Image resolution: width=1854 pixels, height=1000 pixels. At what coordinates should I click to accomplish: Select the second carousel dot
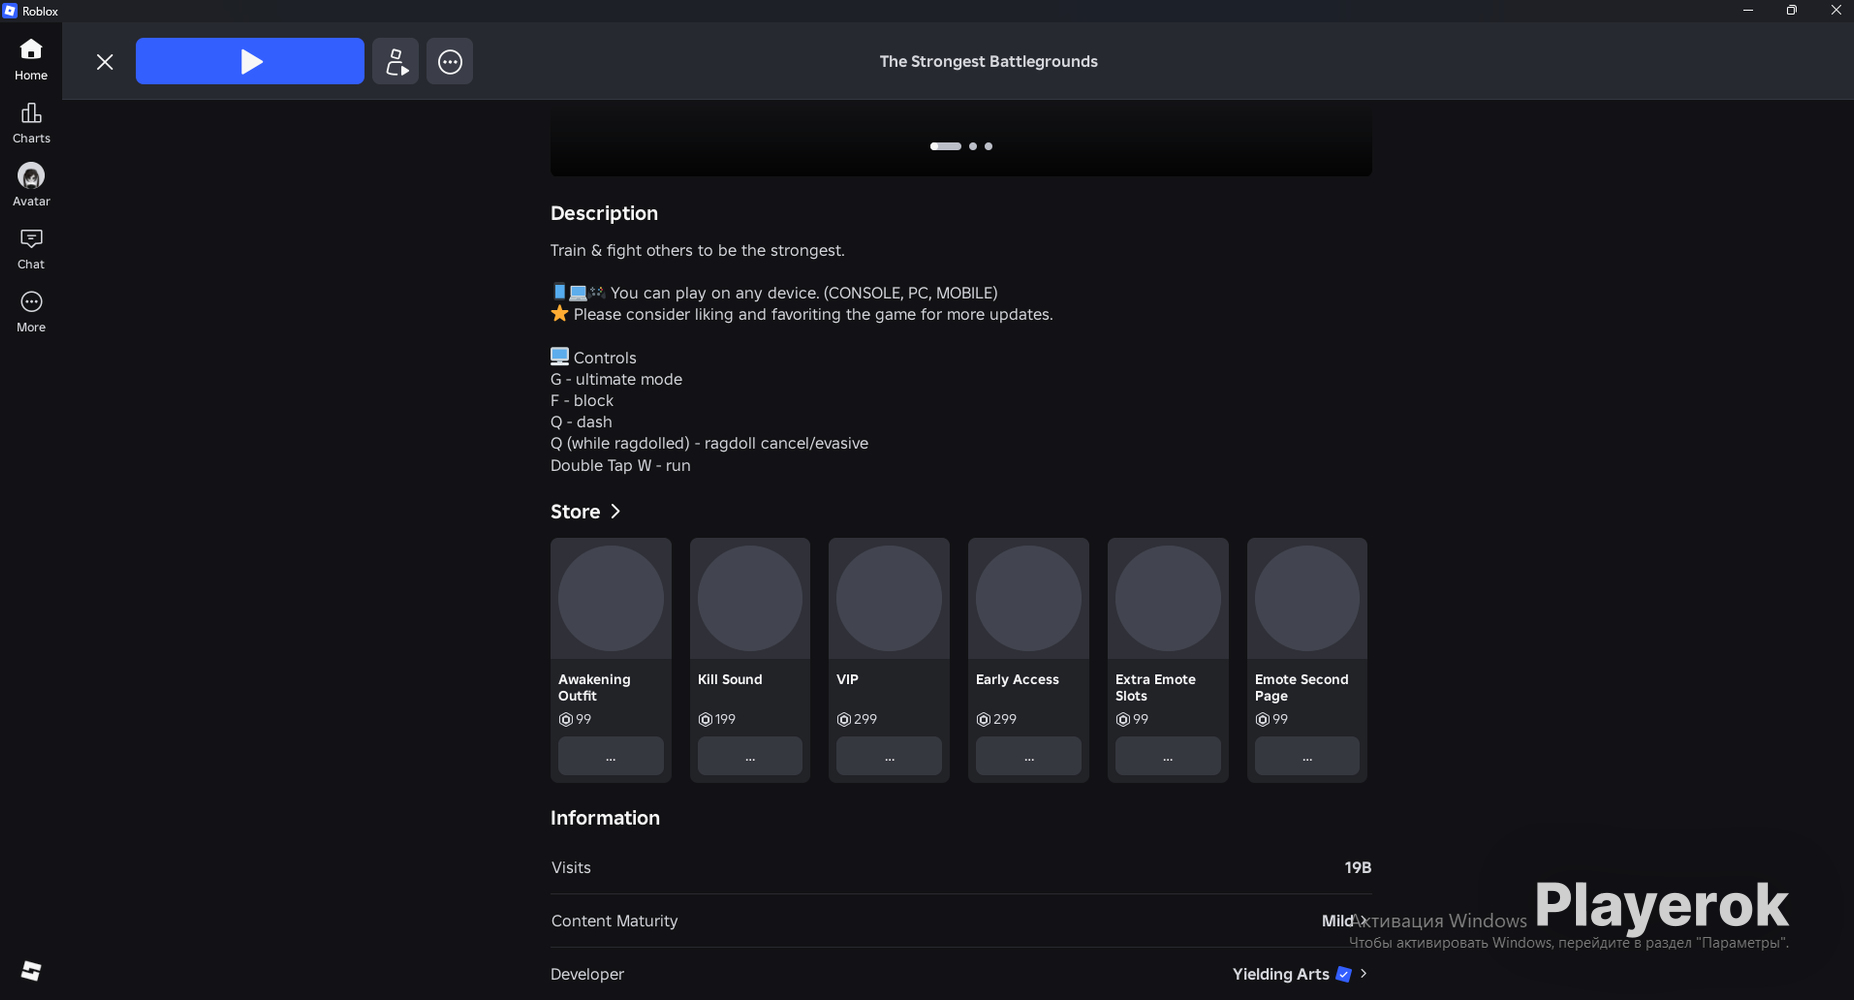[973, 146]
